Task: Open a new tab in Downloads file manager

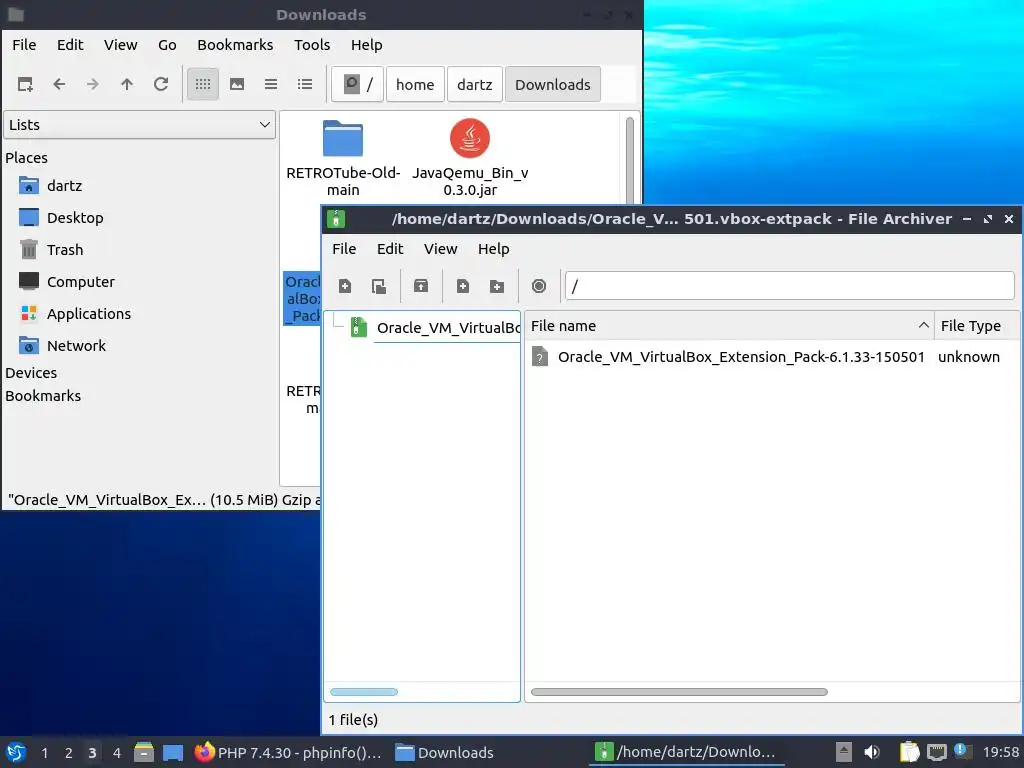Action: 25,84
